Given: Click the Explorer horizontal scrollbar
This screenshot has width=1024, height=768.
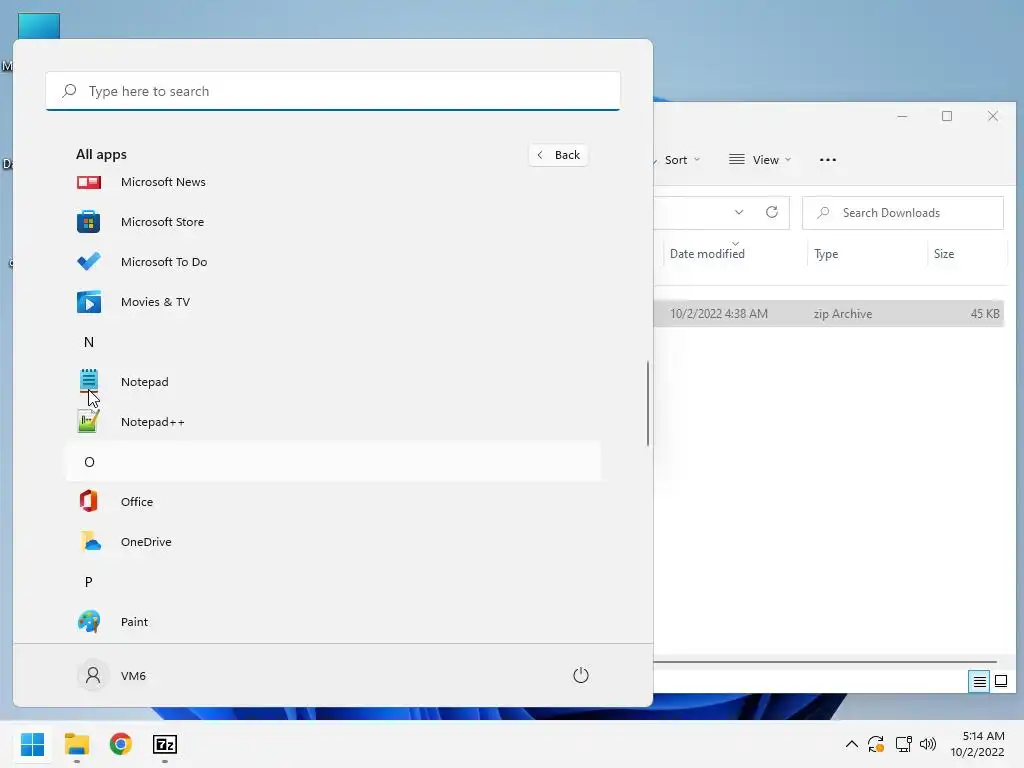Looking at the screenshot, I should click(825, 662).
